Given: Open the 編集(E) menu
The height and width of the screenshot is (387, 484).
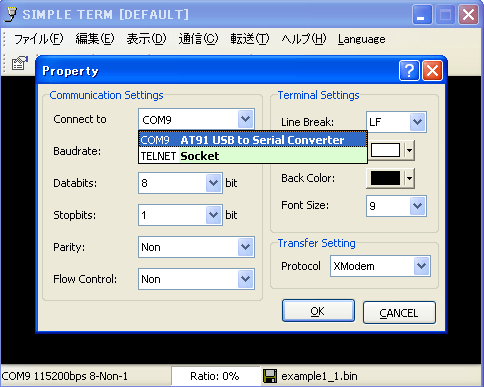Looking at the screenshot, I should coord(95,39).
